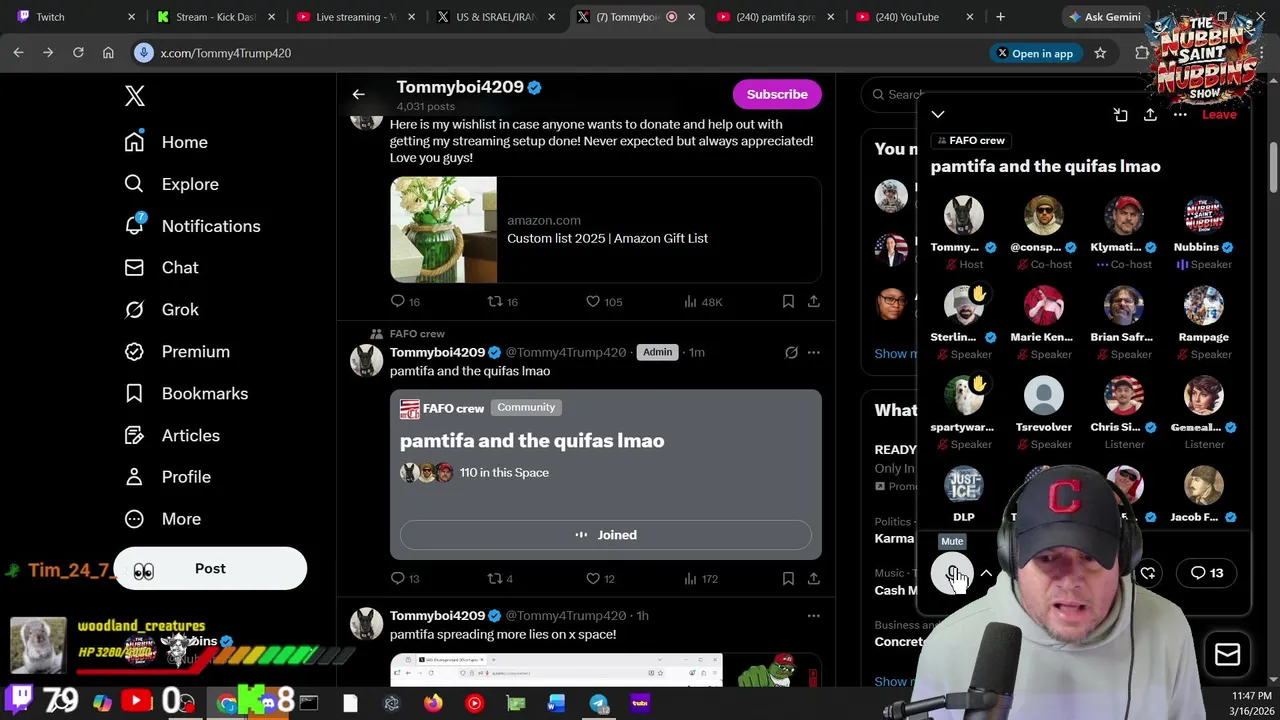Click the Articles icon in sidebar

click(x=134, y=436)
